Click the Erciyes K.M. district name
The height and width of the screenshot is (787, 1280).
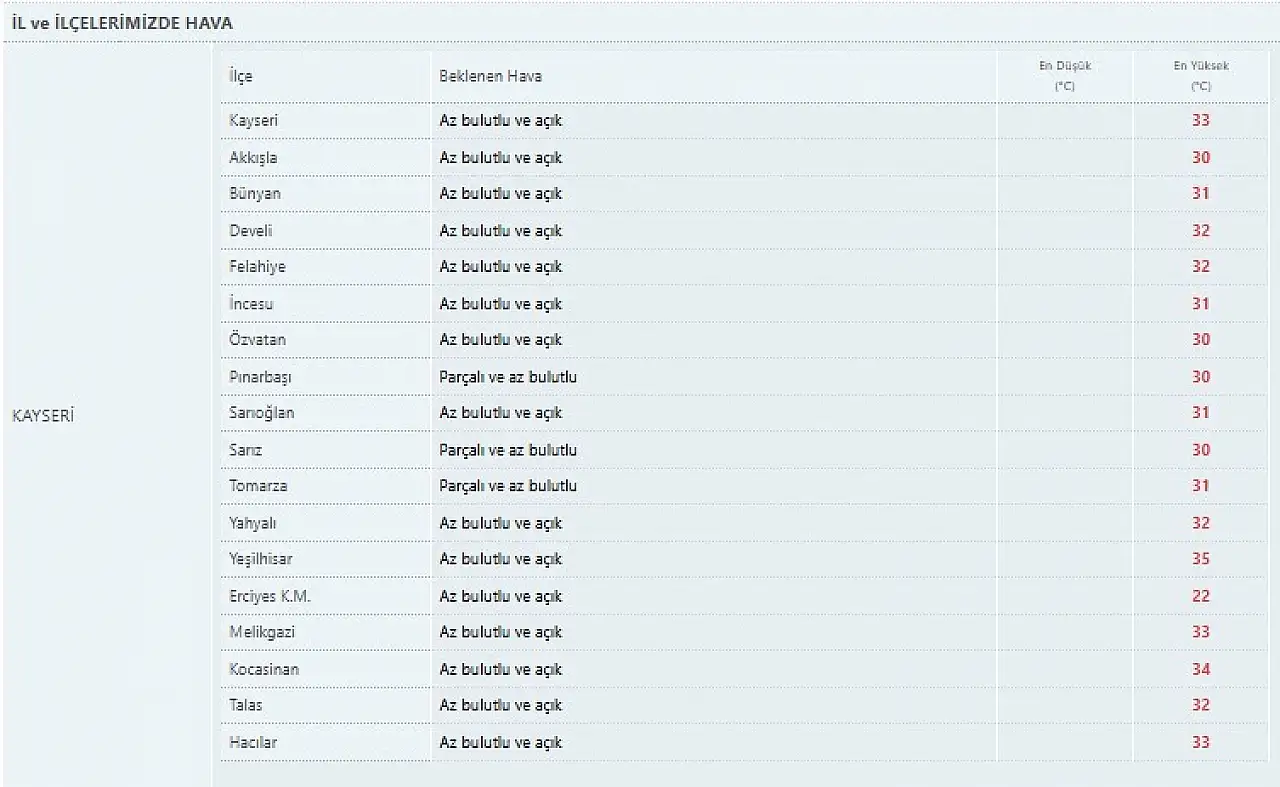[x=270, y=596]
